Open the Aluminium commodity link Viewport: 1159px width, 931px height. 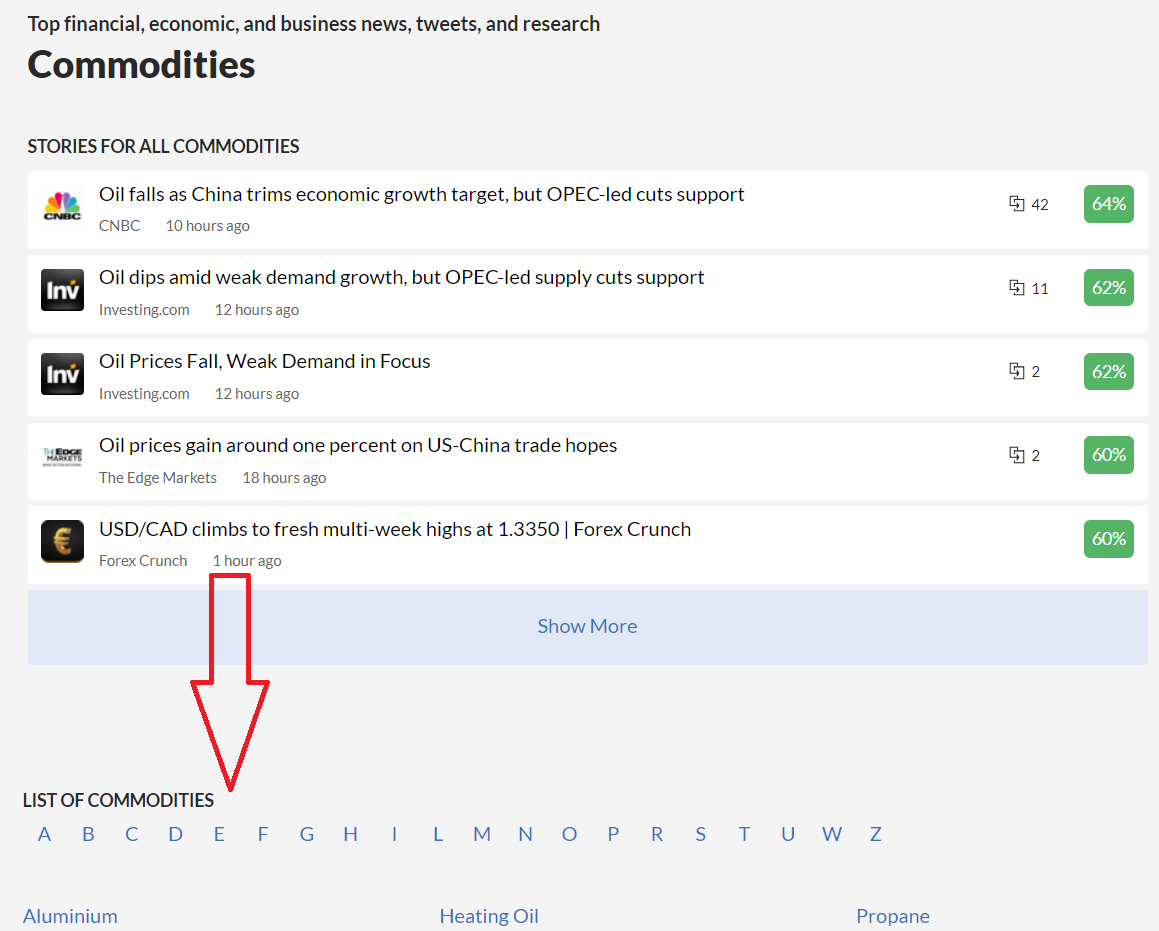click(x=70, y=916)
